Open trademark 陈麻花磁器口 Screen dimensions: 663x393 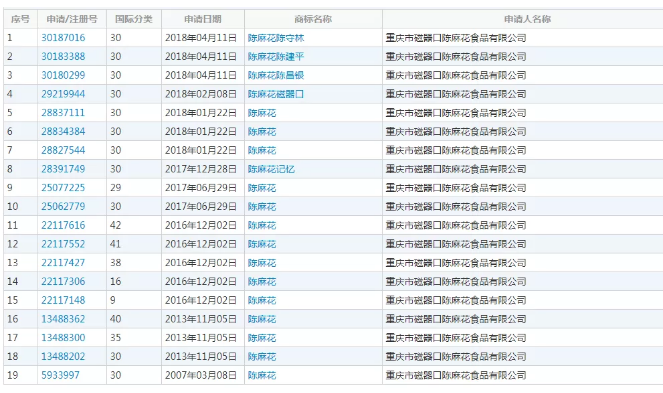click(276, 94)
